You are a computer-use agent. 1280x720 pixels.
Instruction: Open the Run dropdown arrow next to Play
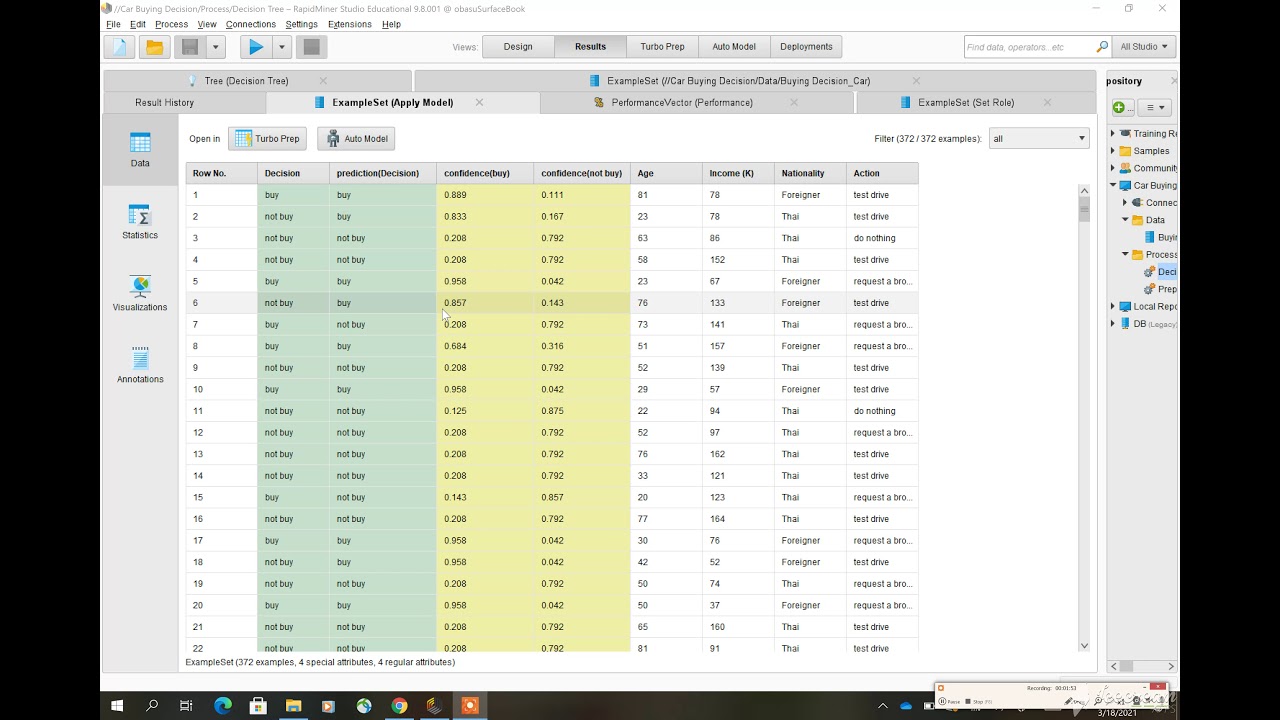tap(282, 47)
